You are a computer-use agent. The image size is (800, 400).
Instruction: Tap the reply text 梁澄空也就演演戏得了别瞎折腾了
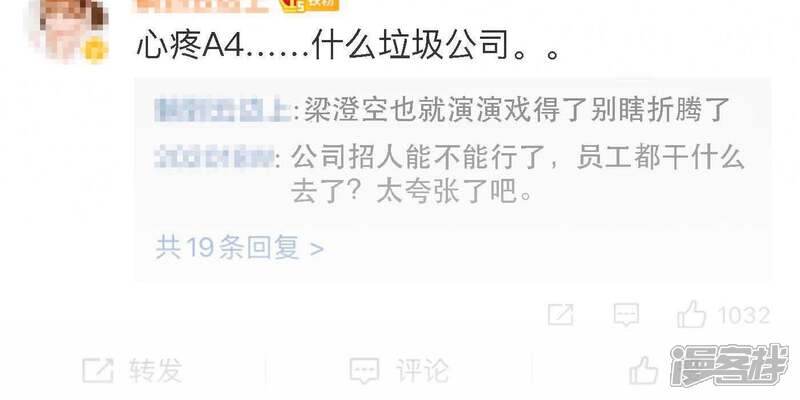tap(517, 110)
